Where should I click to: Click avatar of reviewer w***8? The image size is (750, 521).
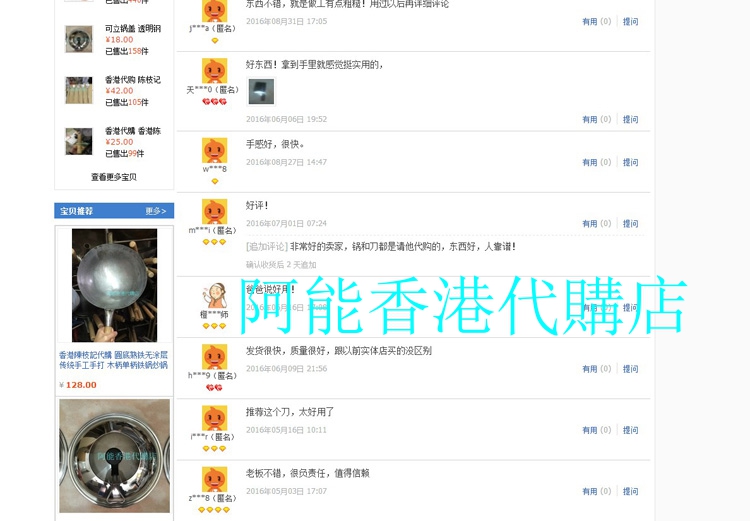[x=214, y=151]
